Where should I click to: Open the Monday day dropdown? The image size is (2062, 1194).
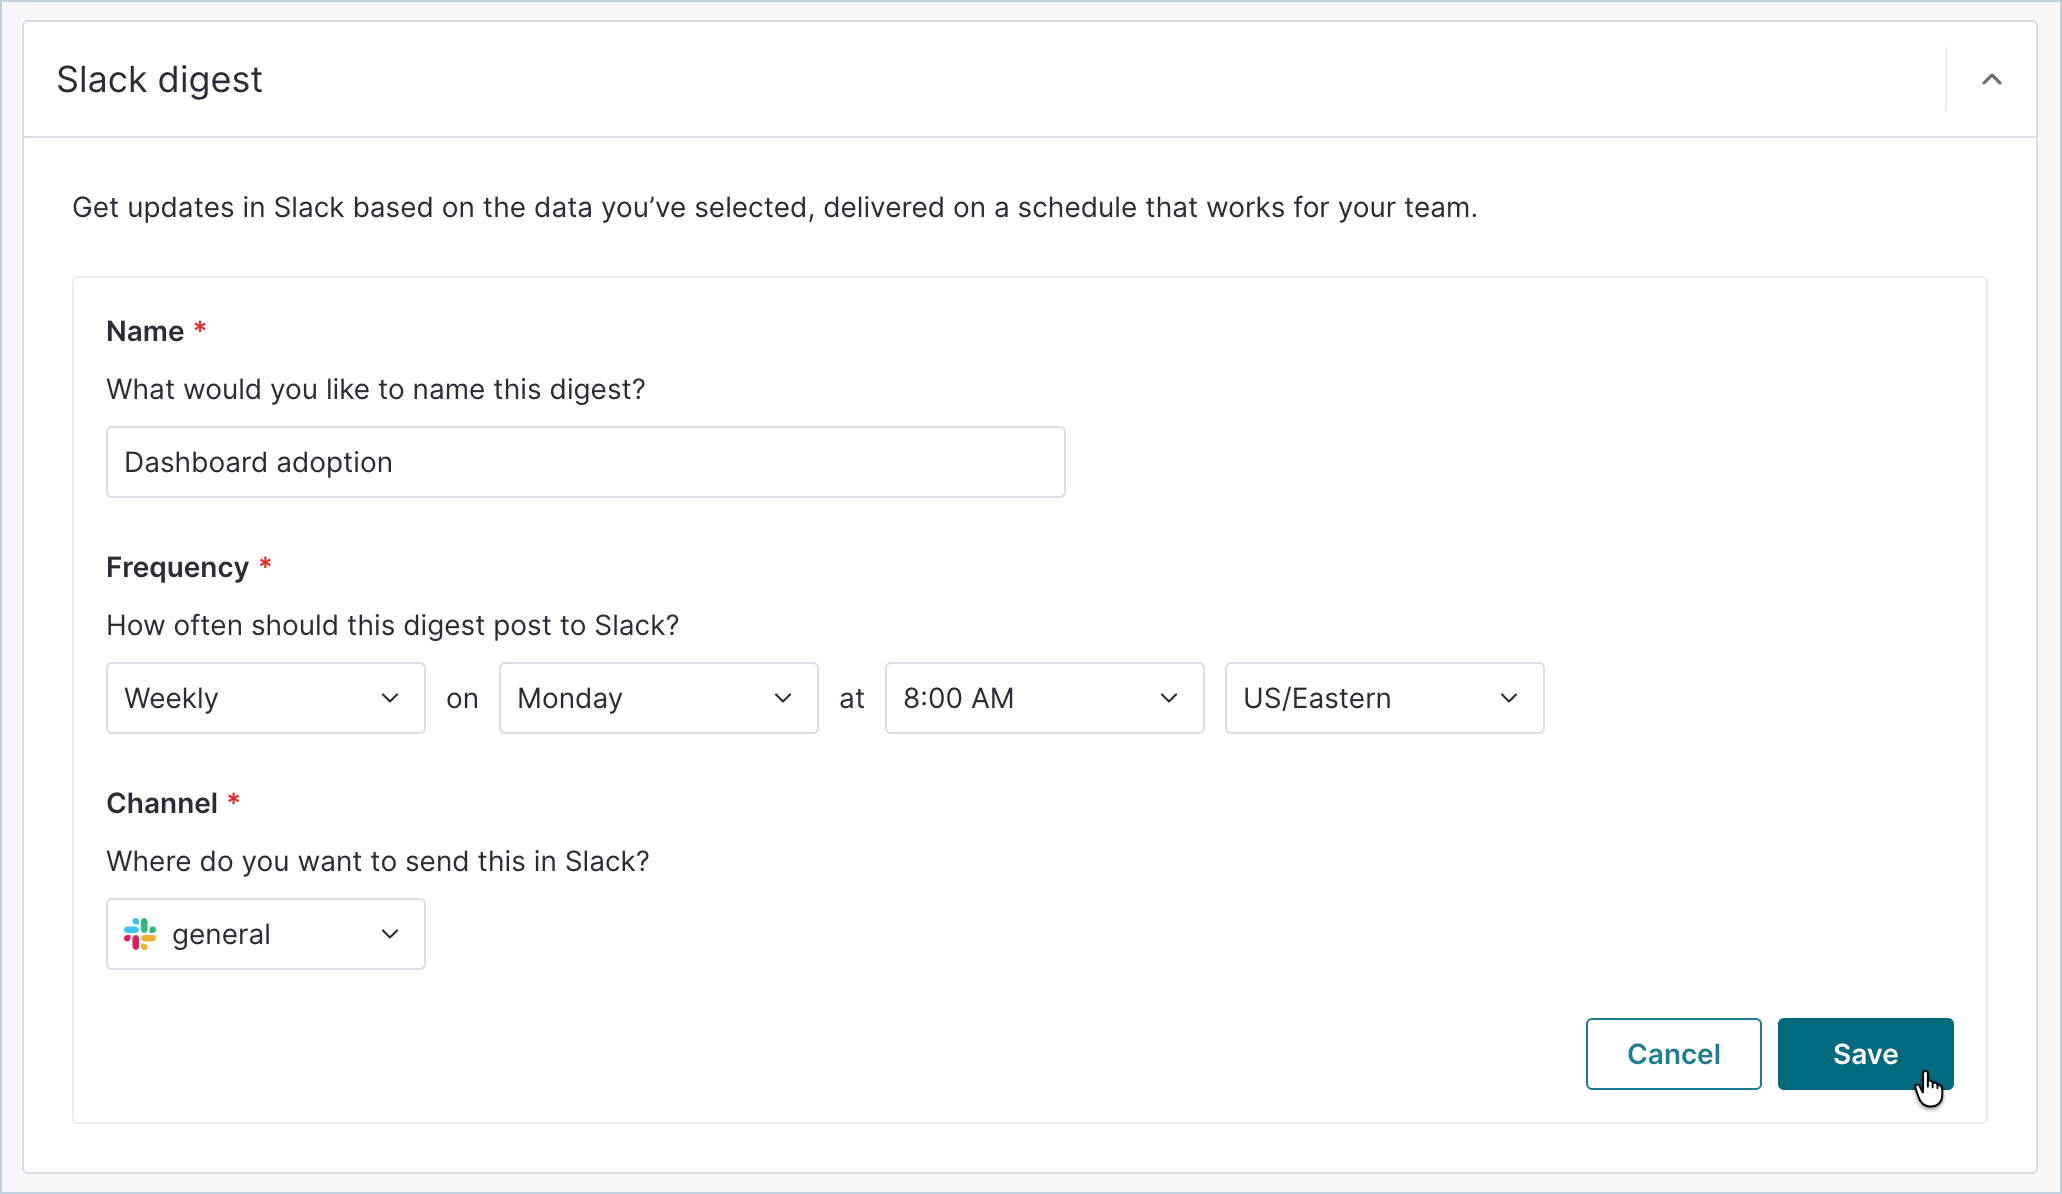point(659,698)
